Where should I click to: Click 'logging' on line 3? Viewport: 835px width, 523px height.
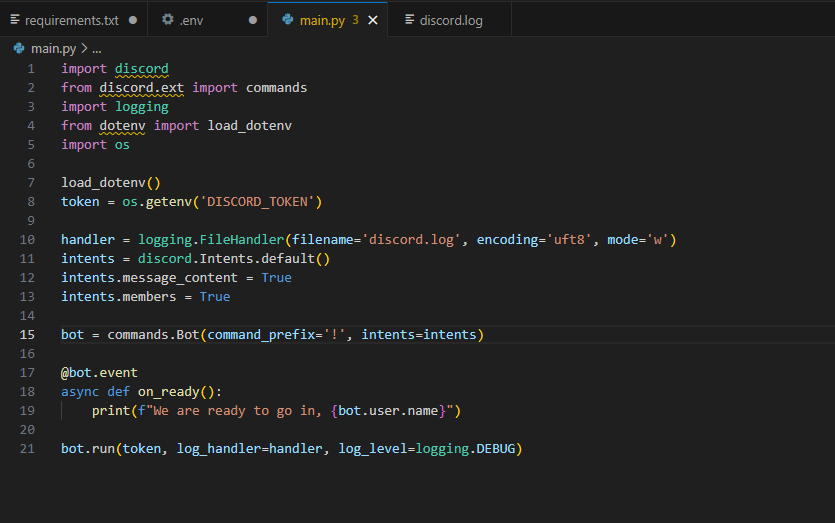[142, 107]
